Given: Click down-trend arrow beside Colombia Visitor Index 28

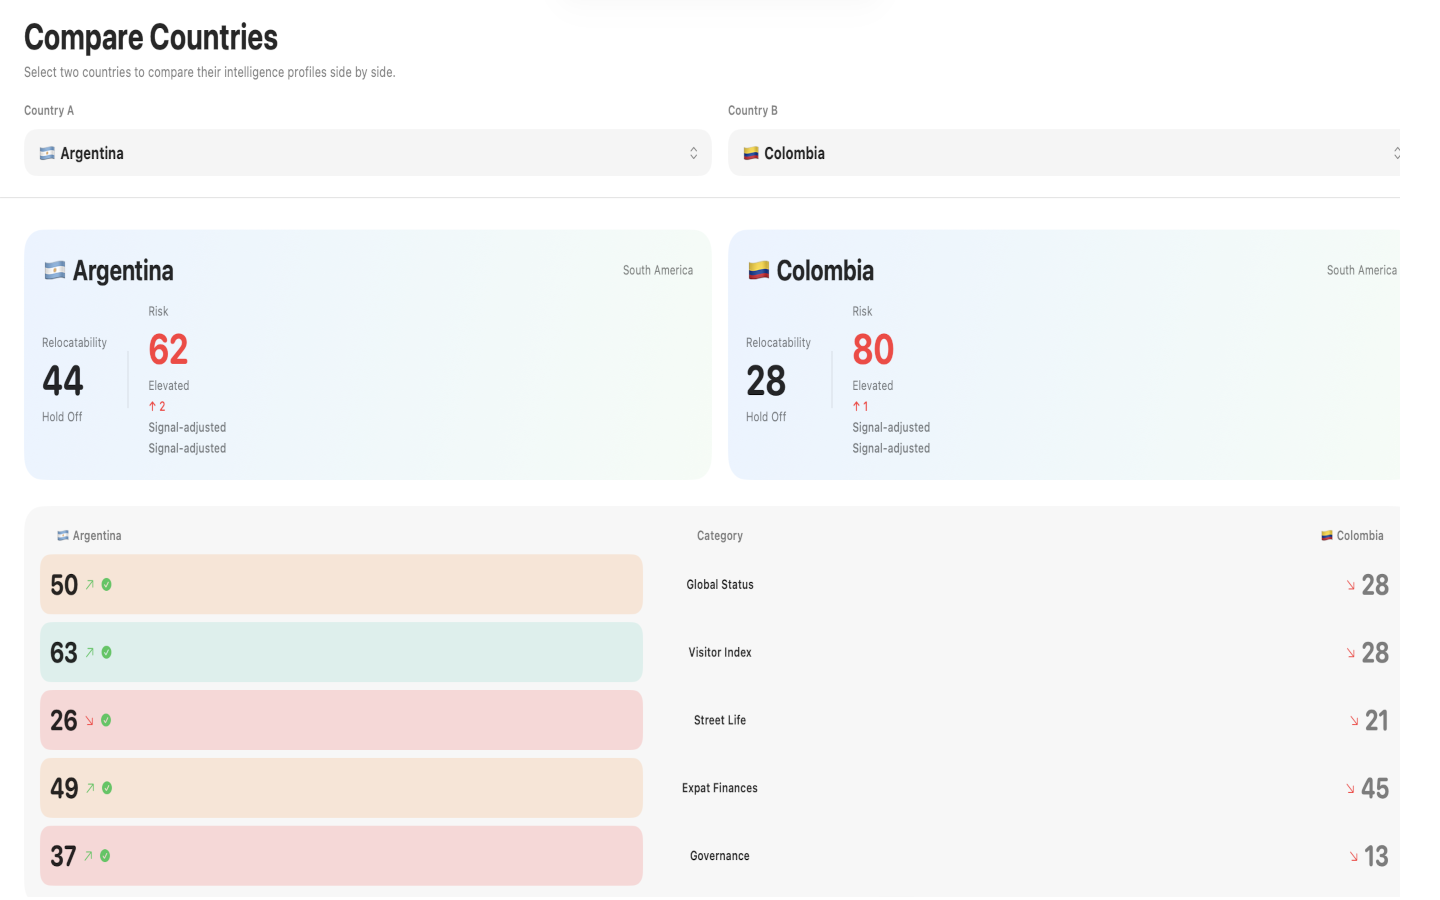Looking at the screenshot, I should (x=1351, y=653).
